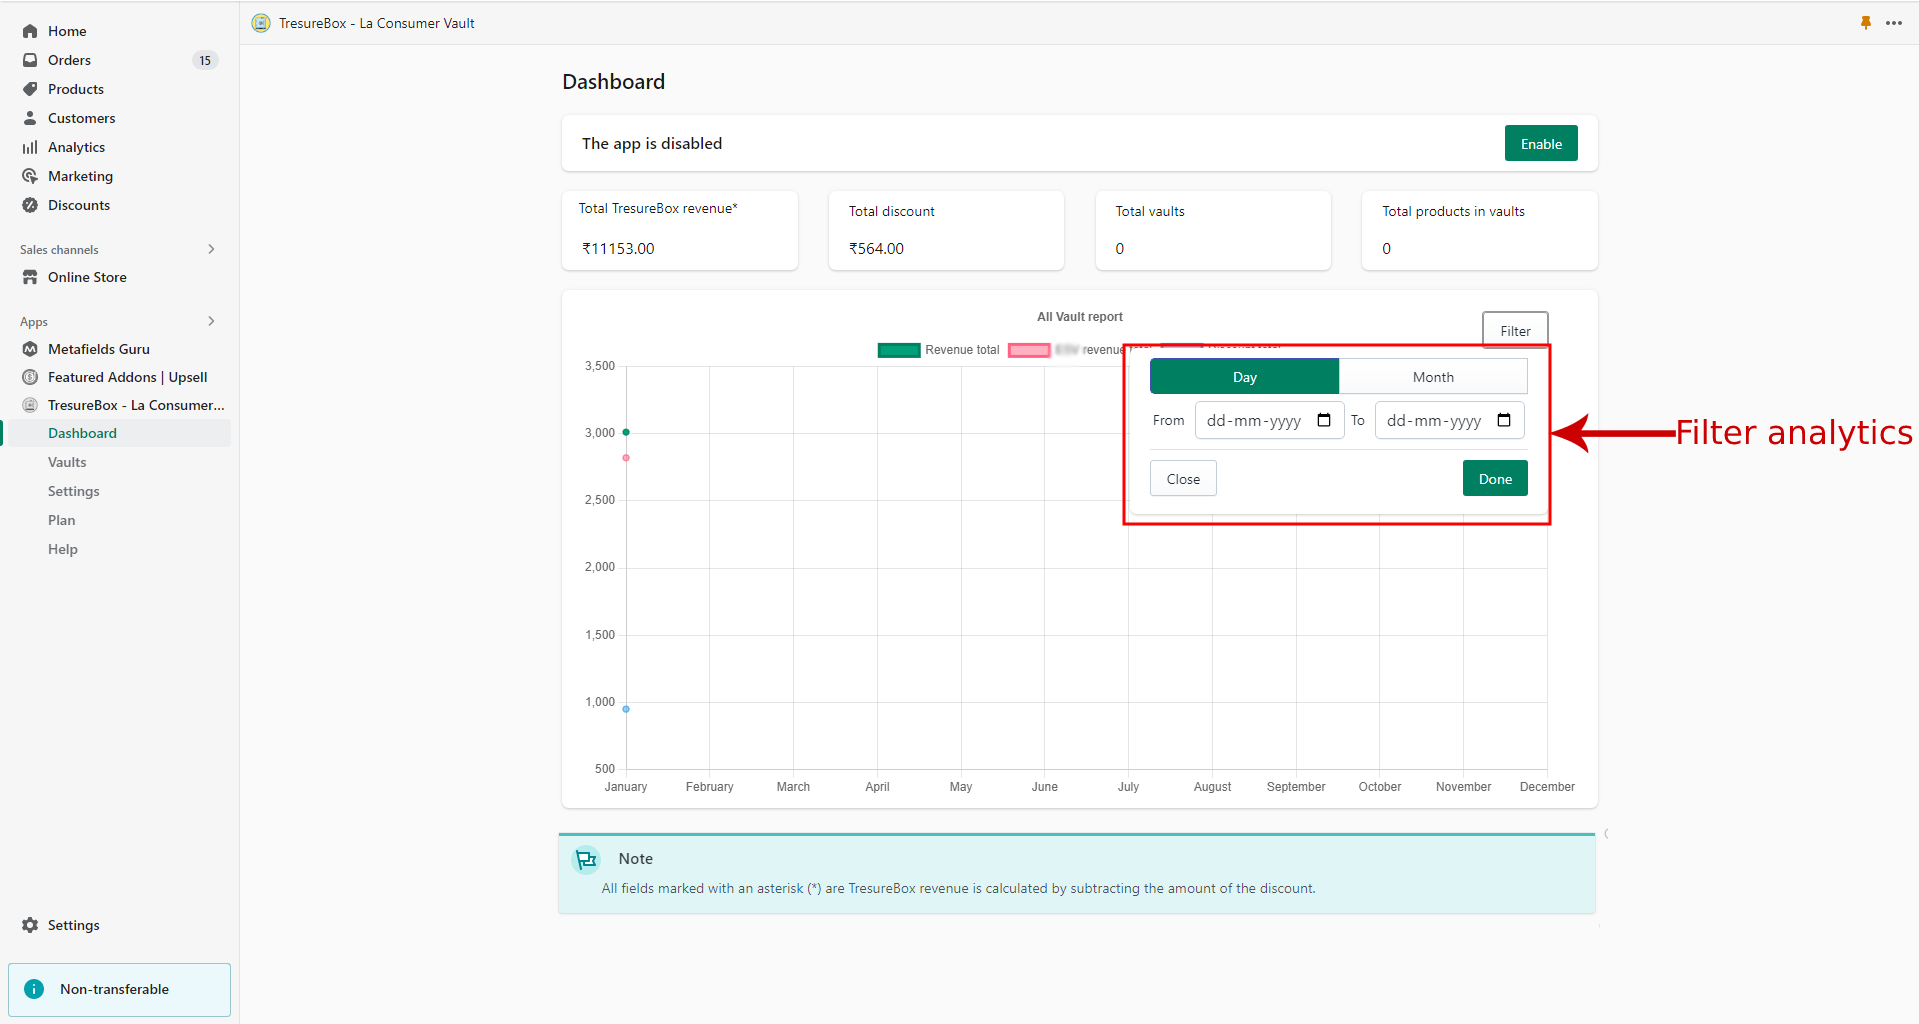Open the three-dot more options menu
The image size is (1919, 1024).
(x=1894, y=23)
